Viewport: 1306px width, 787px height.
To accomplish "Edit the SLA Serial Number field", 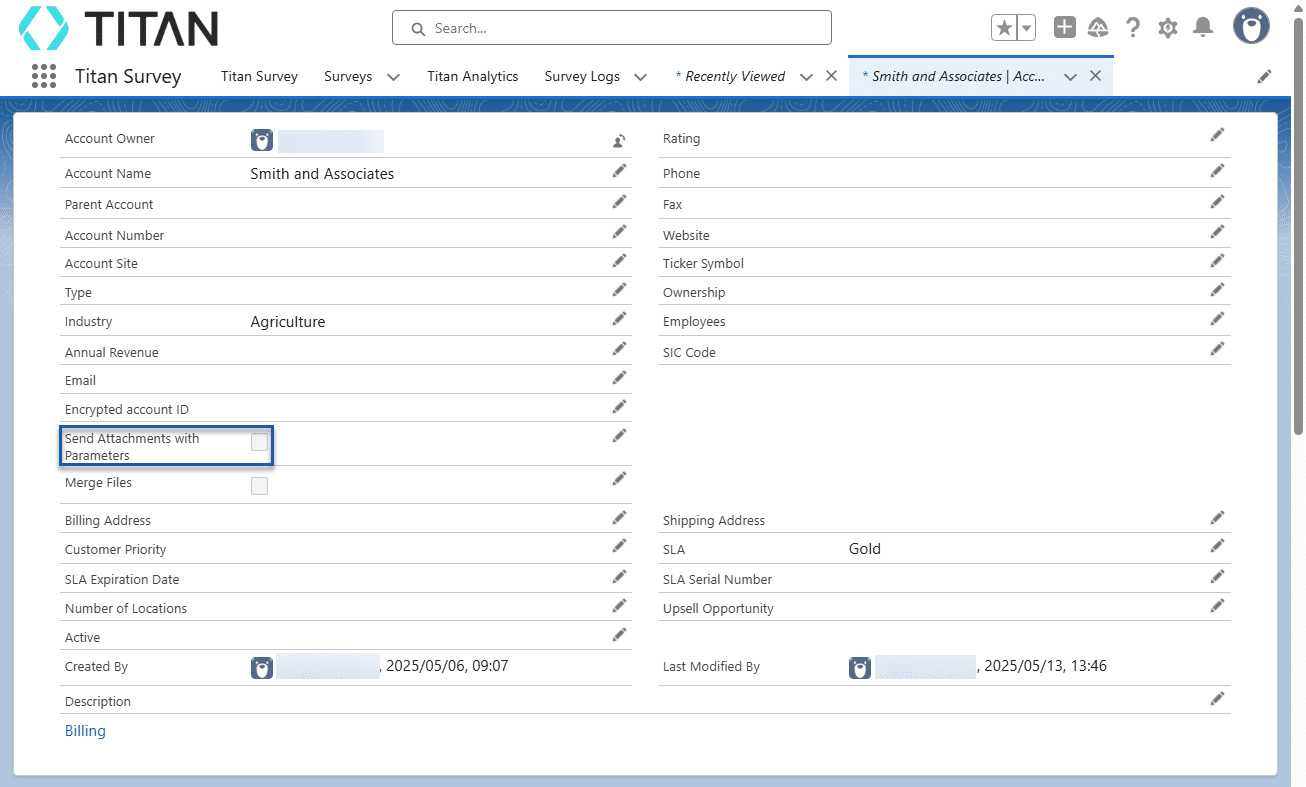I will tap(1217, 577).
